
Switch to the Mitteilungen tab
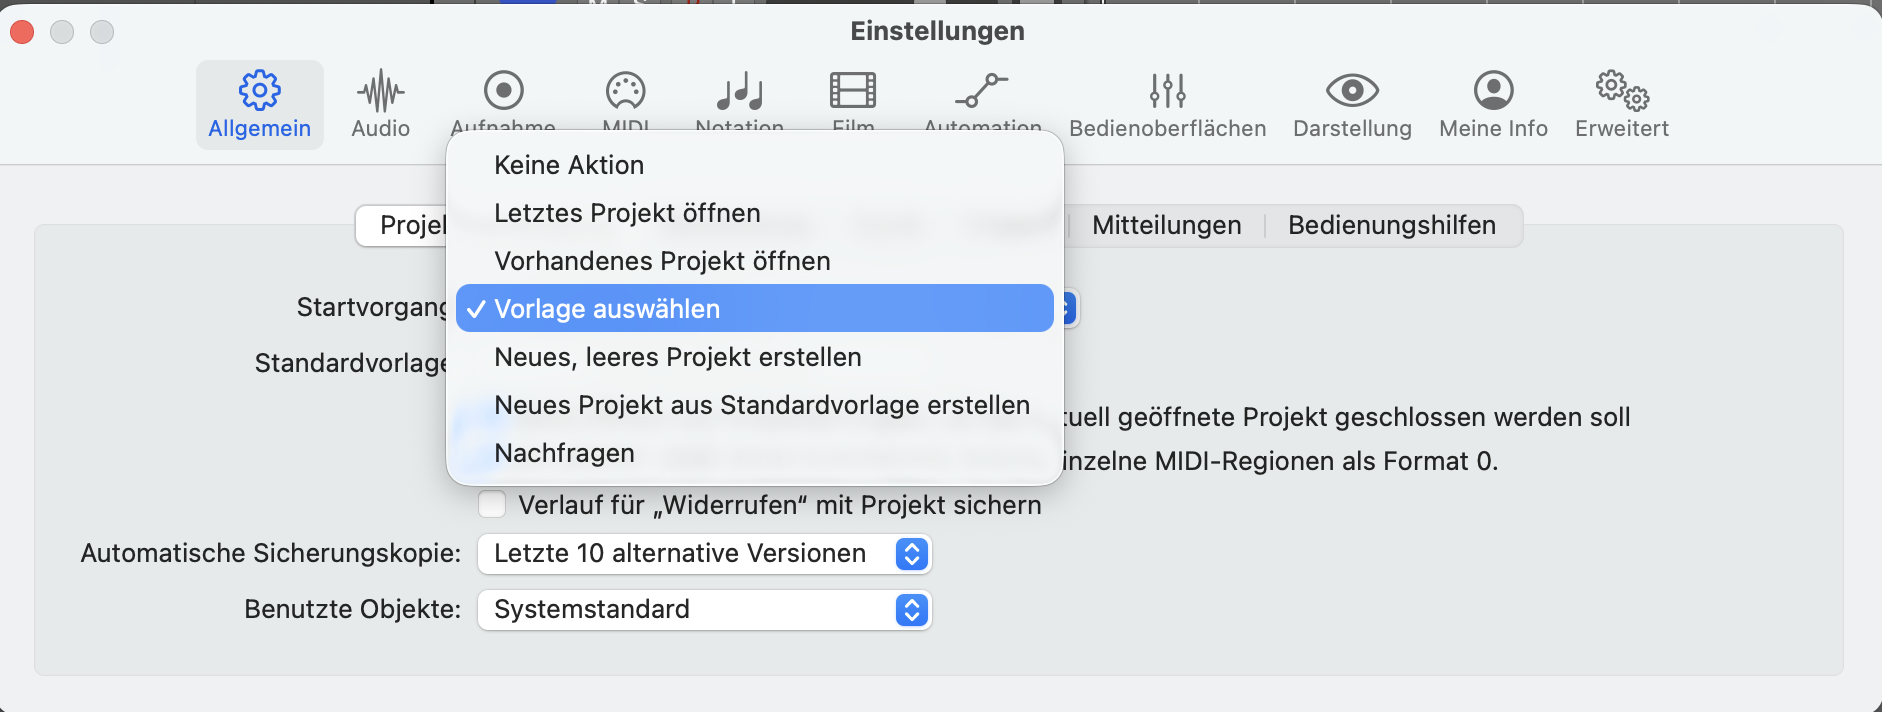tap(1166, 226)
